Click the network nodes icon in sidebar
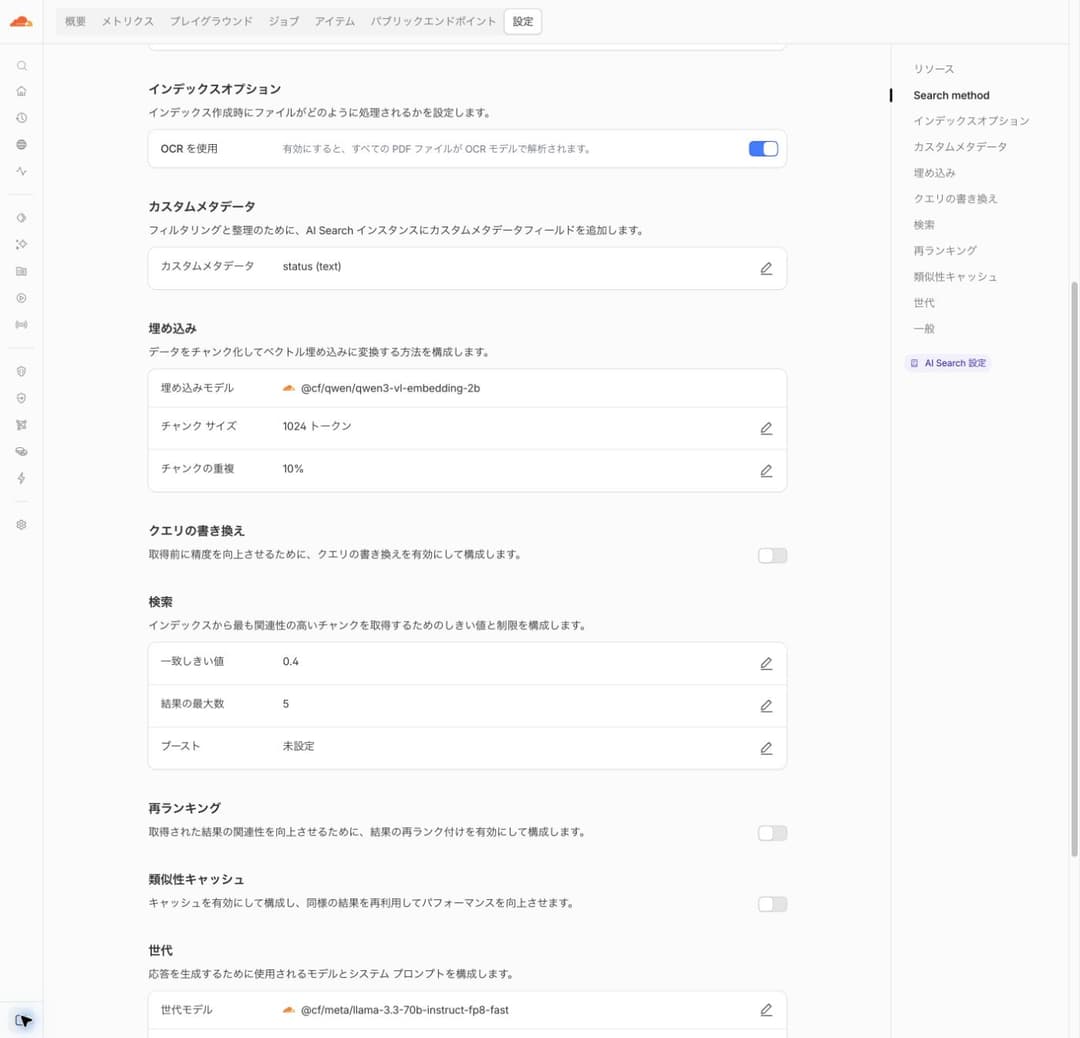 coord(21,425)
